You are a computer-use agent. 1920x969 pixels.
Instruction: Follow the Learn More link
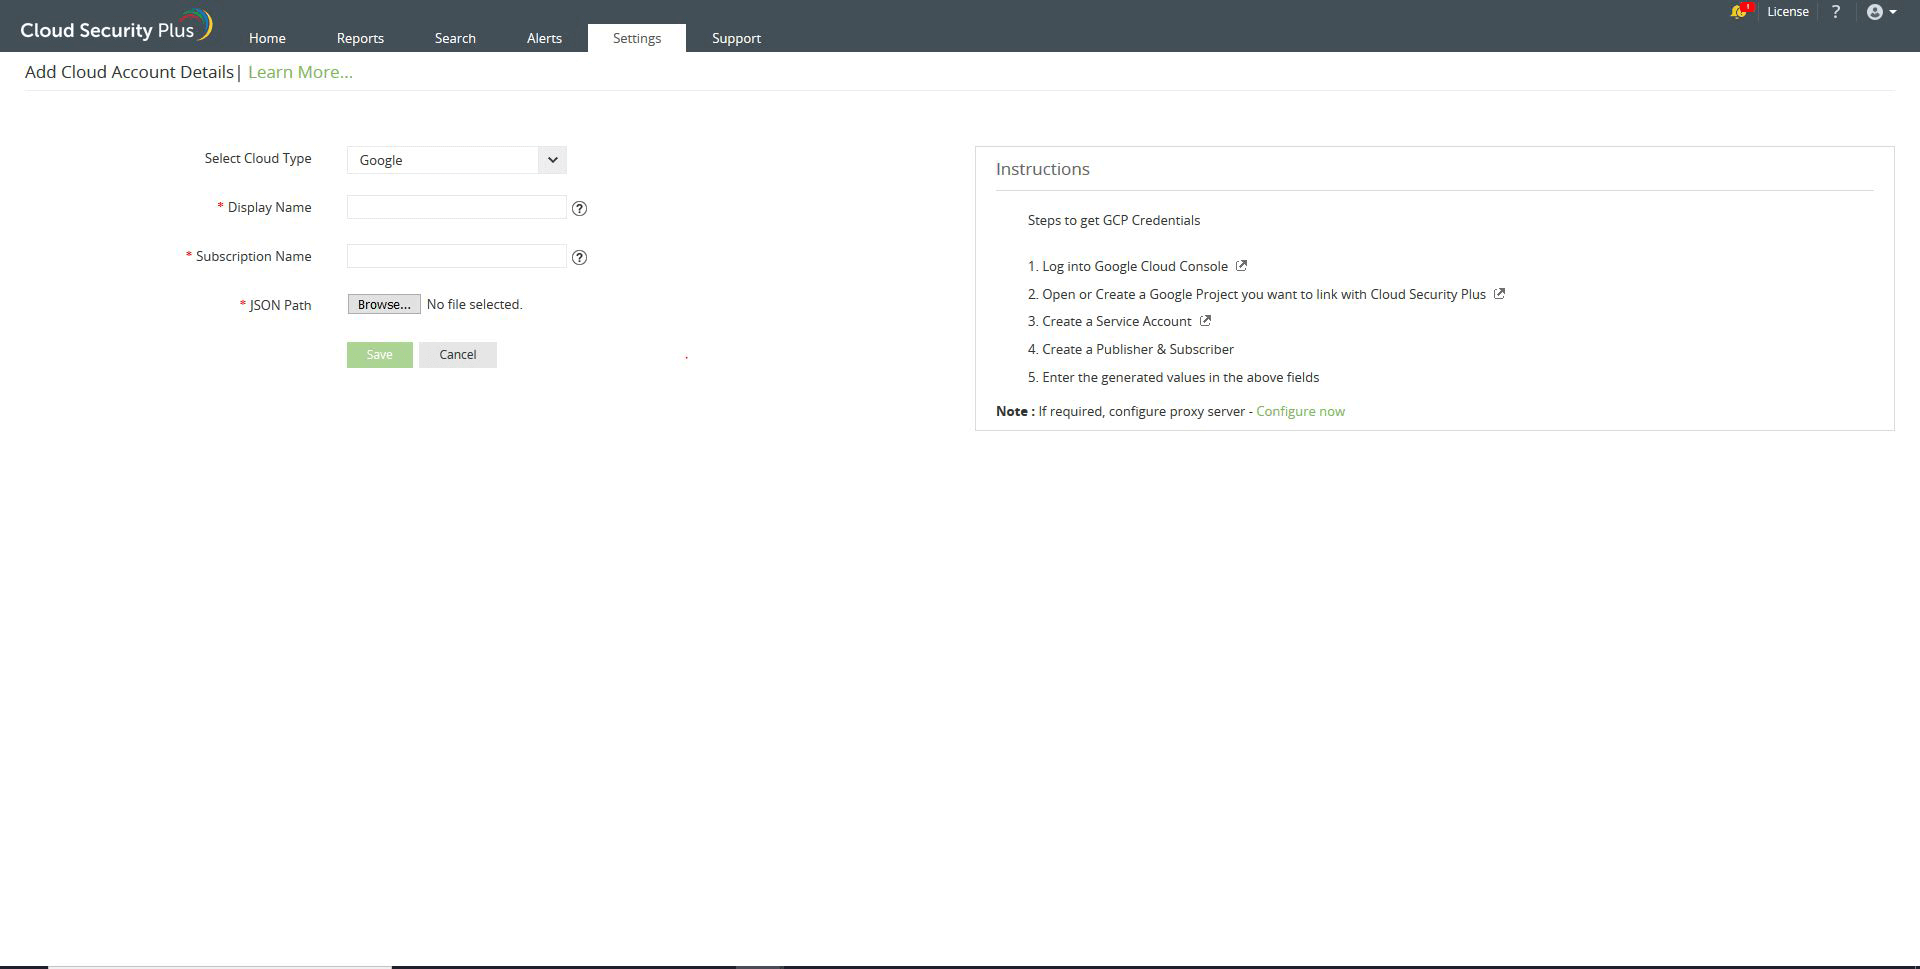(x=300, y=72)
